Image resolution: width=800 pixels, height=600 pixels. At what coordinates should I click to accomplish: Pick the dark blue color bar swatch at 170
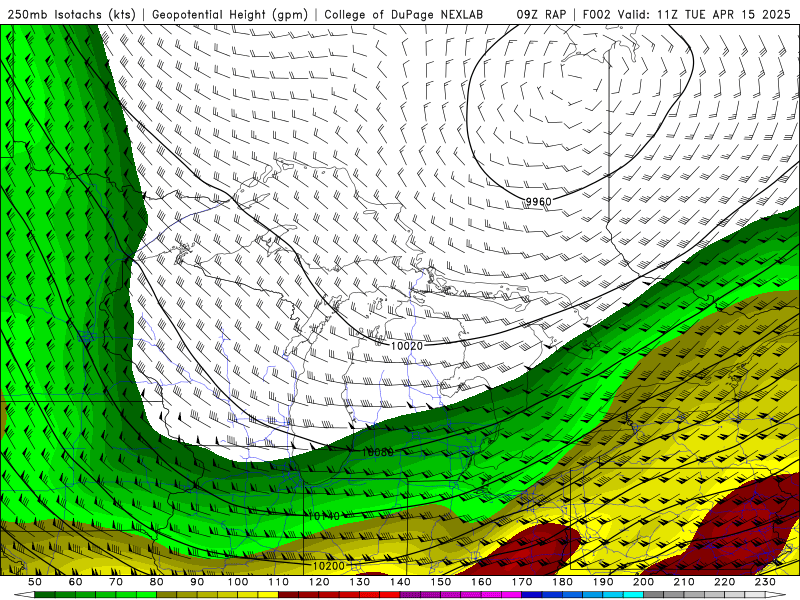532,595
